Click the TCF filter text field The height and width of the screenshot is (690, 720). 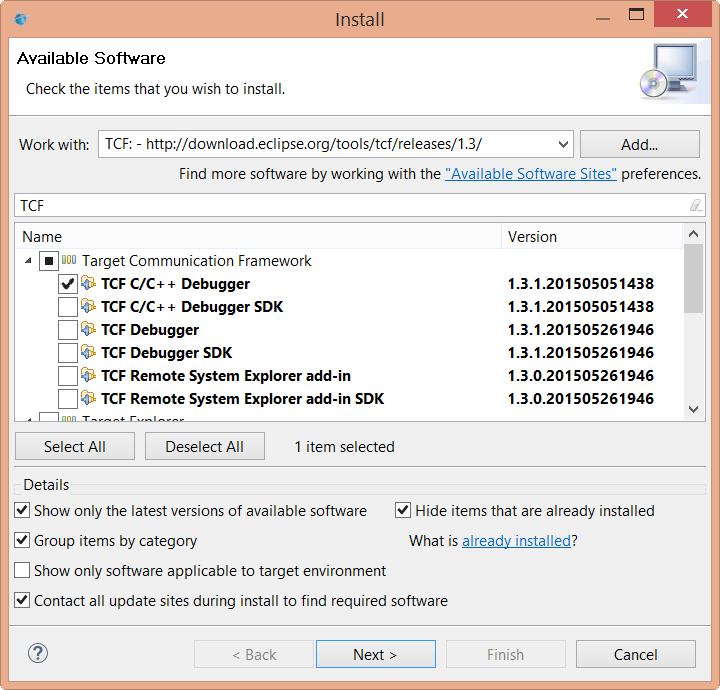(352, 205)
